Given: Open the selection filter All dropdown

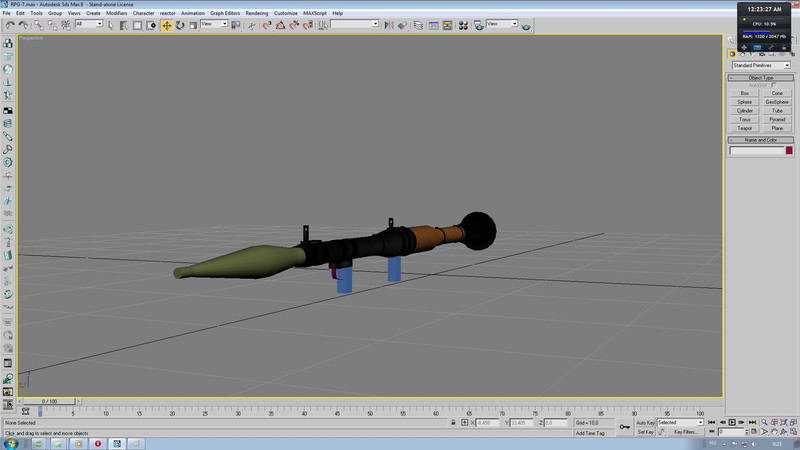Looking at the screenshot, I should coord(89,24).
